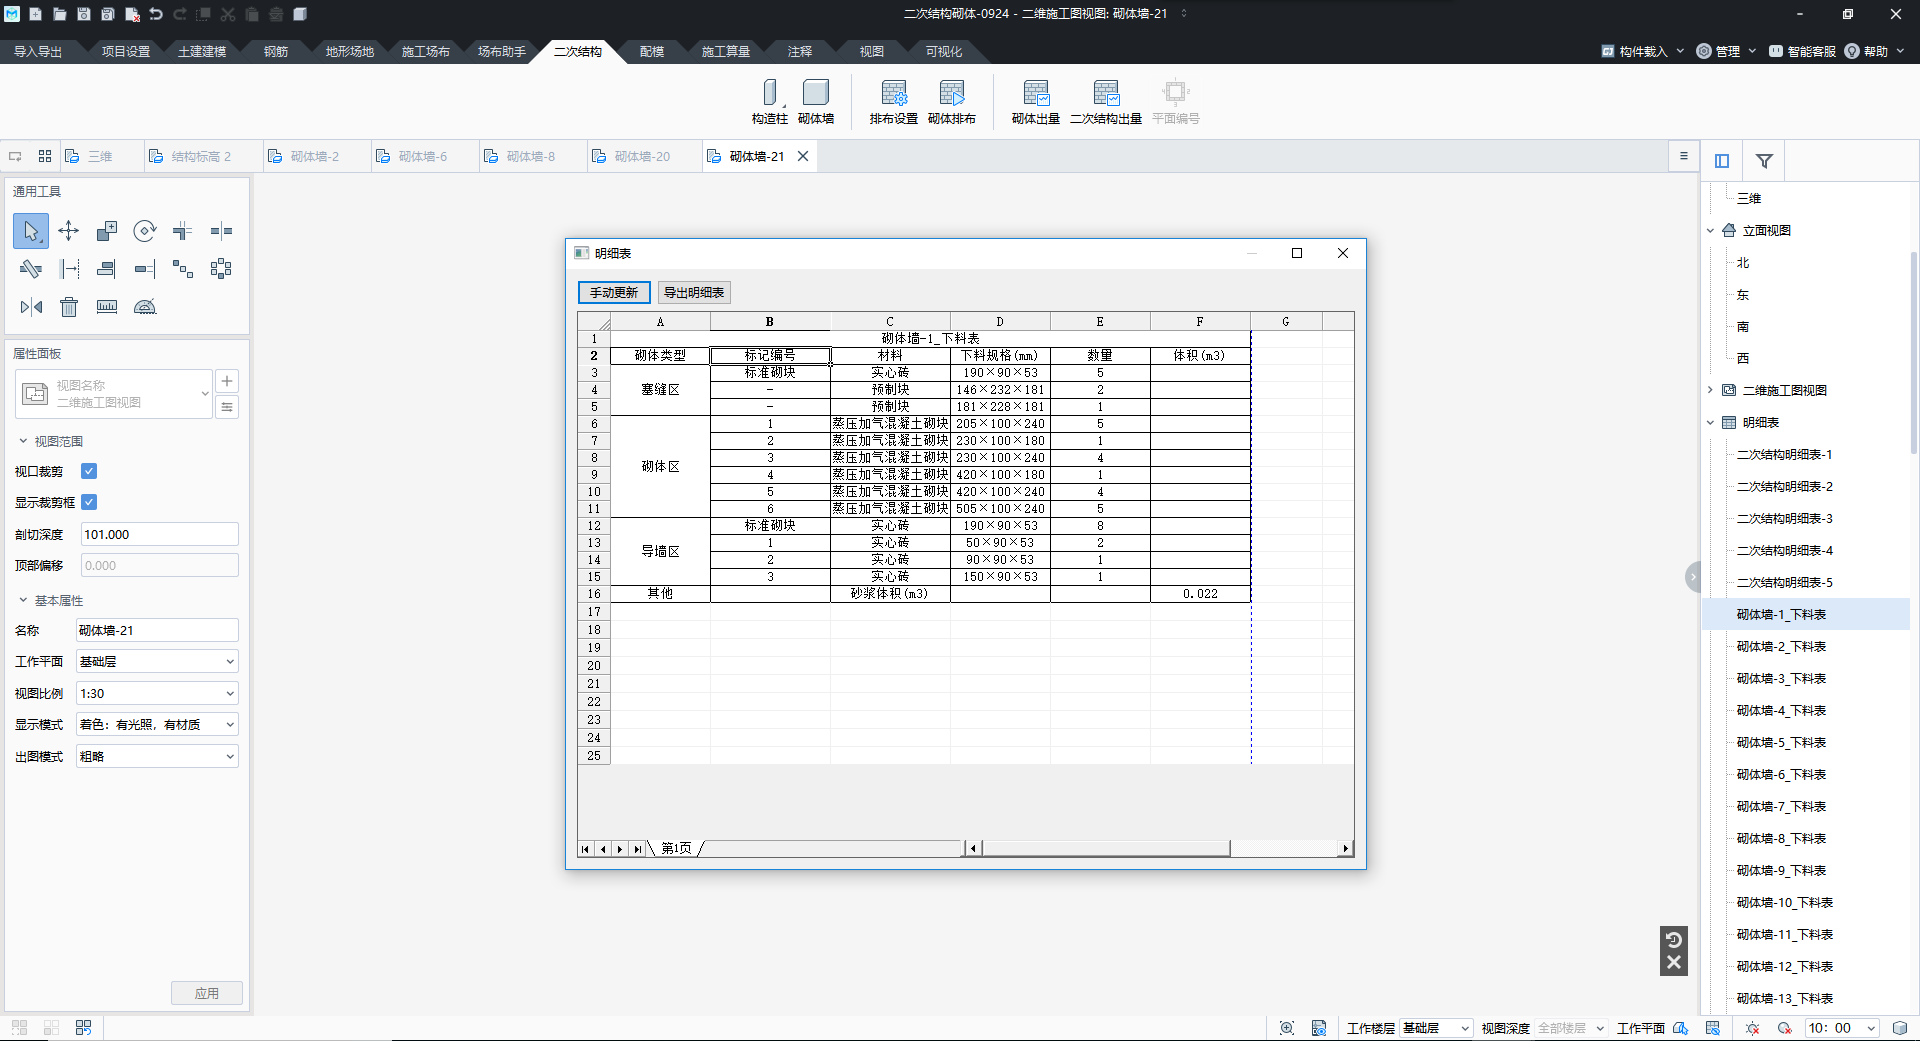
Task: Toggle 视口裁剪 checkbox
Action: pyautogui.click(x=89, y=471)
